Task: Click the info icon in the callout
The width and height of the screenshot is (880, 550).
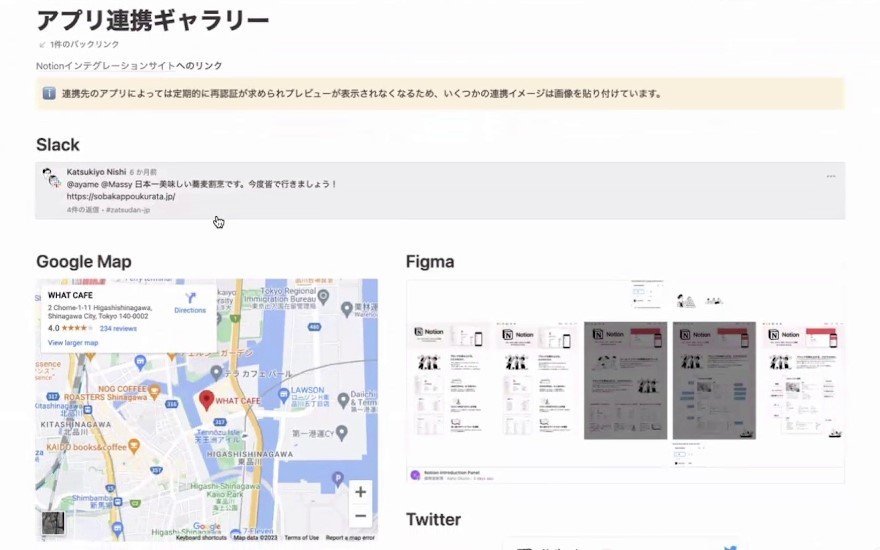Action: 49,93
